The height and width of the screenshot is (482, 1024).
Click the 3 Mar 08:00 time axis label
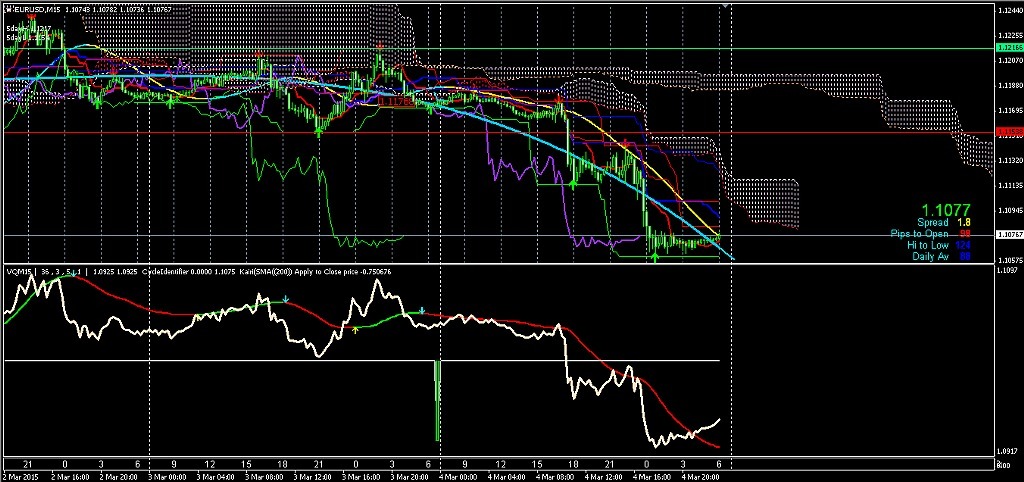point(264,476)
